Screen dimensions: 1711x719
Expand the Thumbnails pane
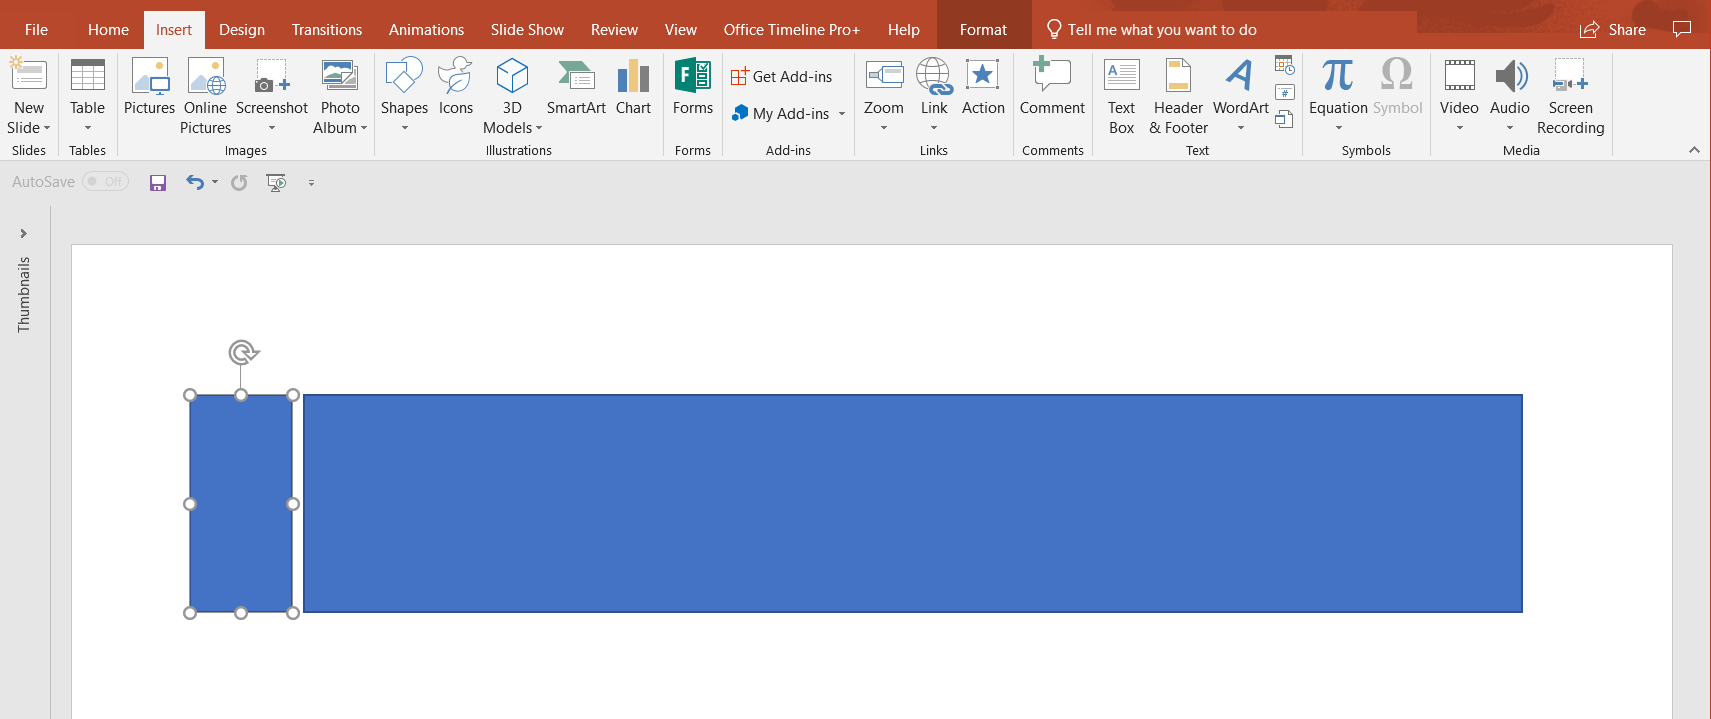[x=23, y=233]
